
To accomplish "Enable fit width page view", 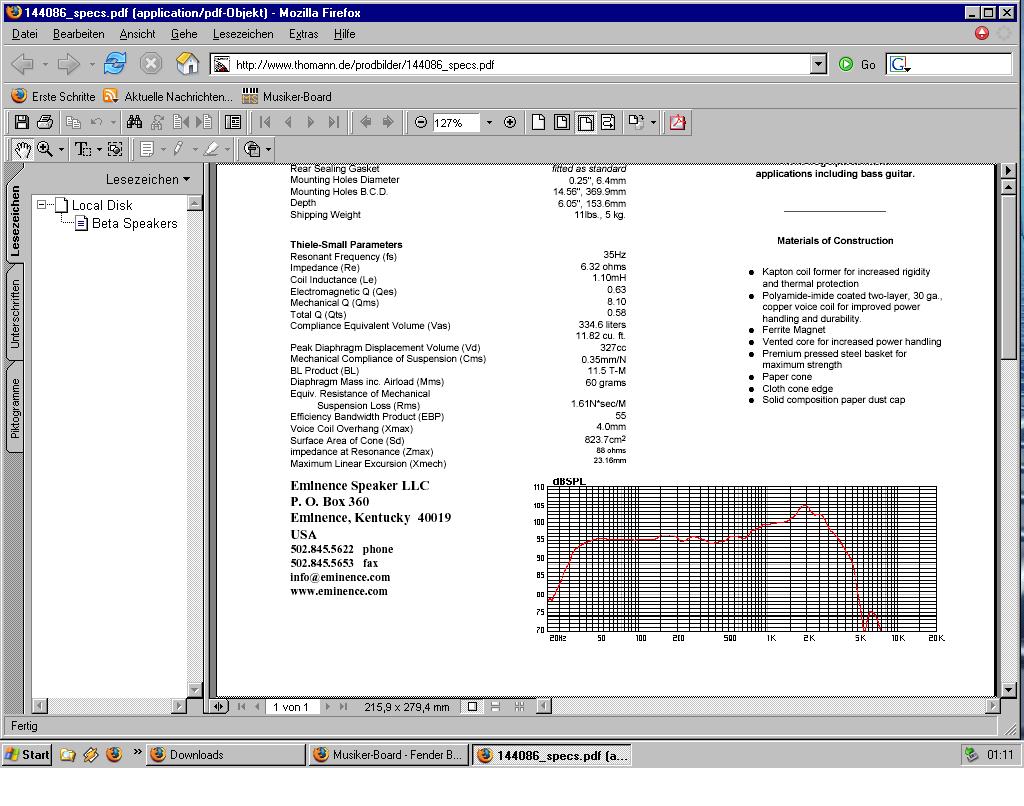I will (x=585, y=122).
